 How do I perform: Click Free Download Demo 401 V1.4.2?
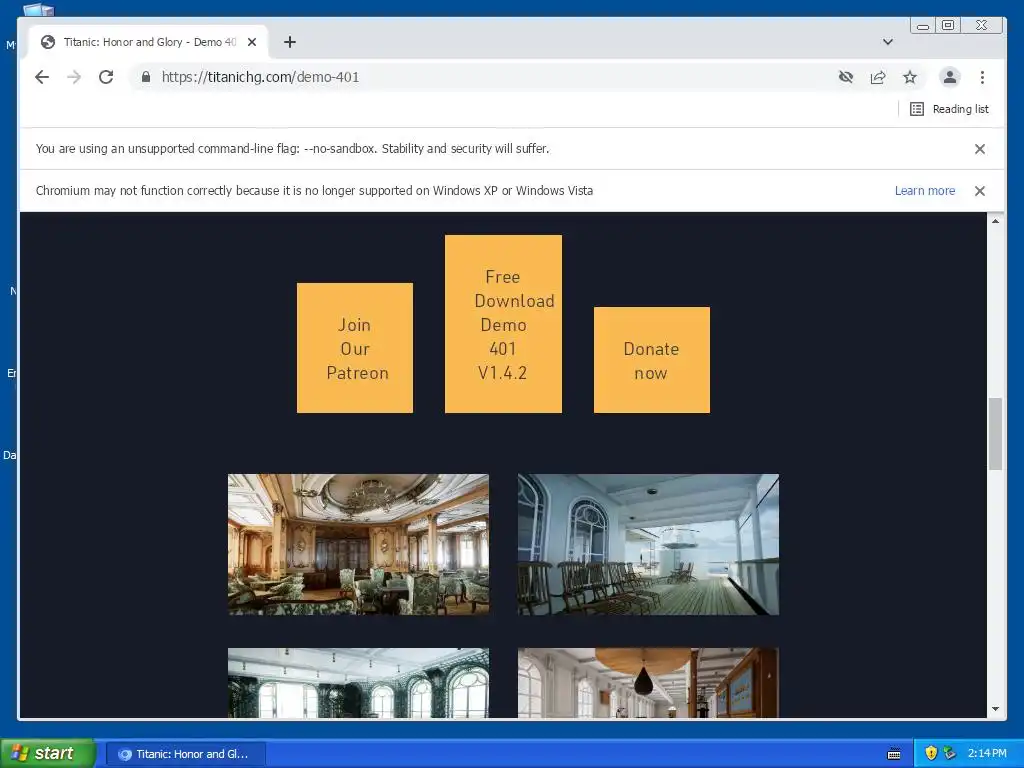tap(503, 324)
